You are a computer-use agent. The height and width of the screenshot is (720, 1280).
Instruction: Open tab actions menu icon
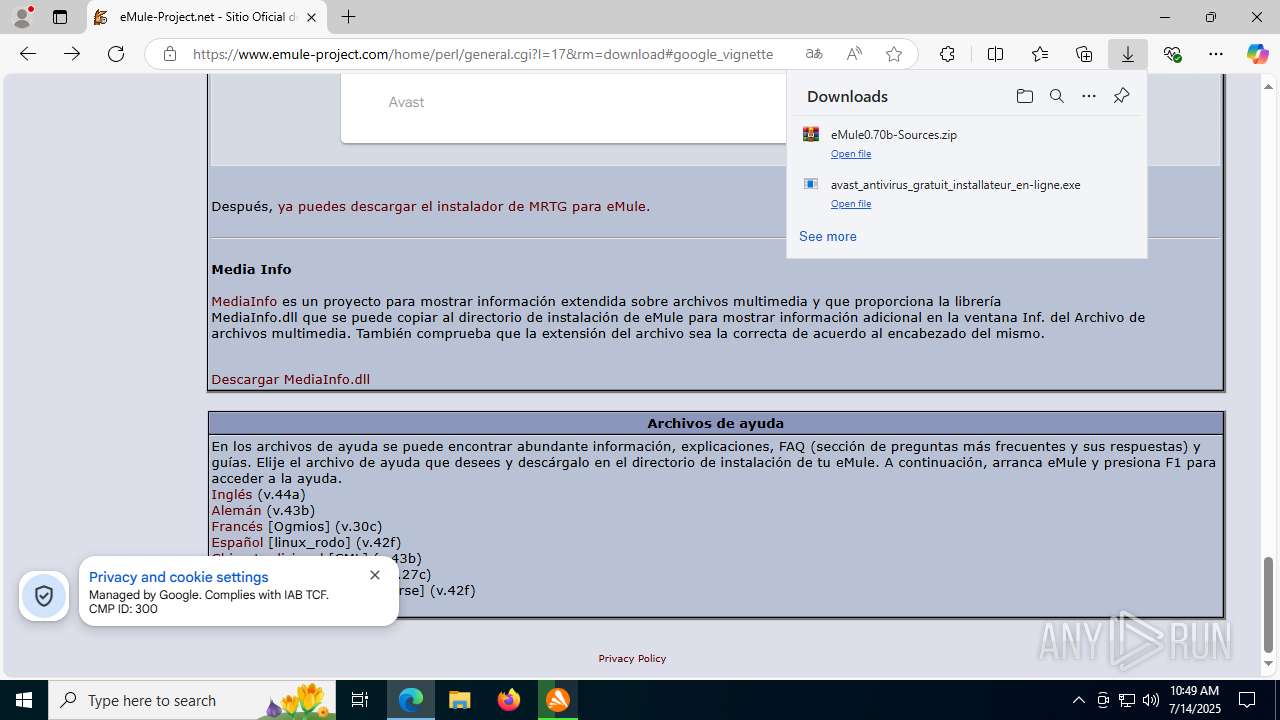coord(60,17)
